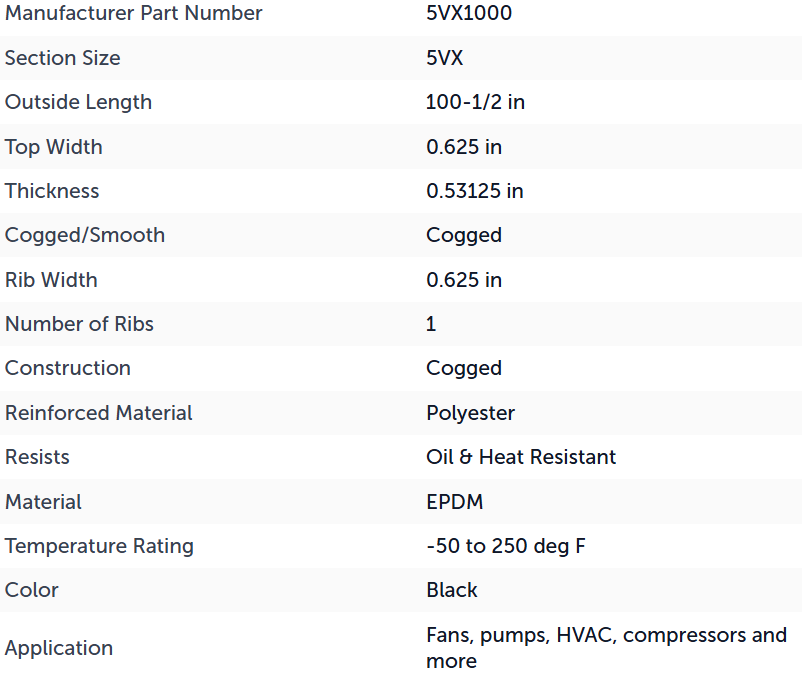This screenshot has height=677, width=802.
Task: Click the Section Size label
Action: click(x=62, y=58)
